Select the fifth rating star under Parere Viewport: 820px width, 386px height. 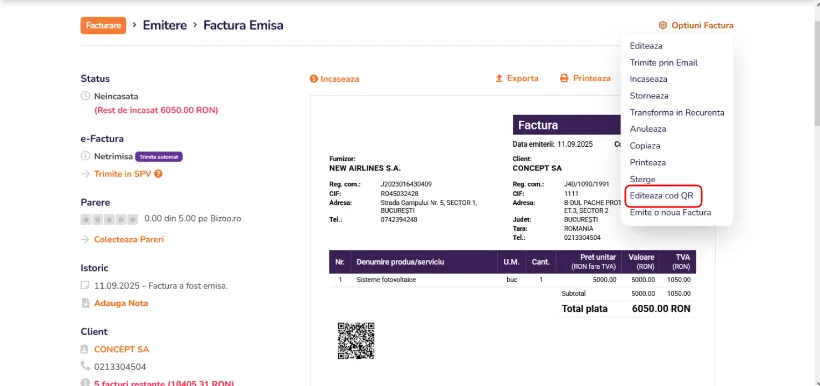point(133,219)
